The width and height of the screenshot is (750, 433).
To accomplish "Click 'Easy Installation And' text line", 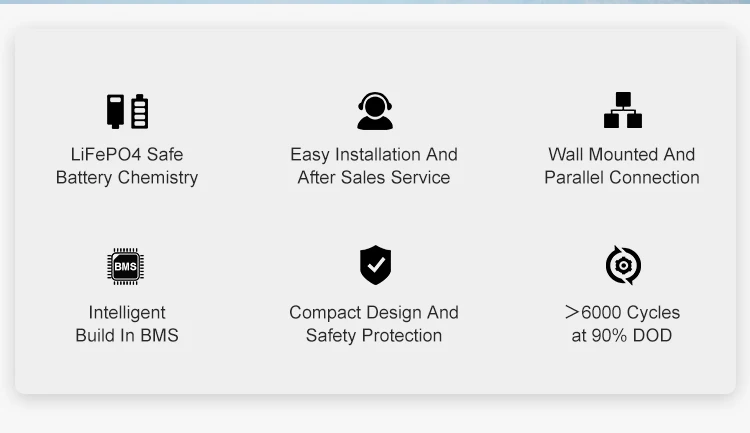I will pyautogui.click(x=374, y=155).
